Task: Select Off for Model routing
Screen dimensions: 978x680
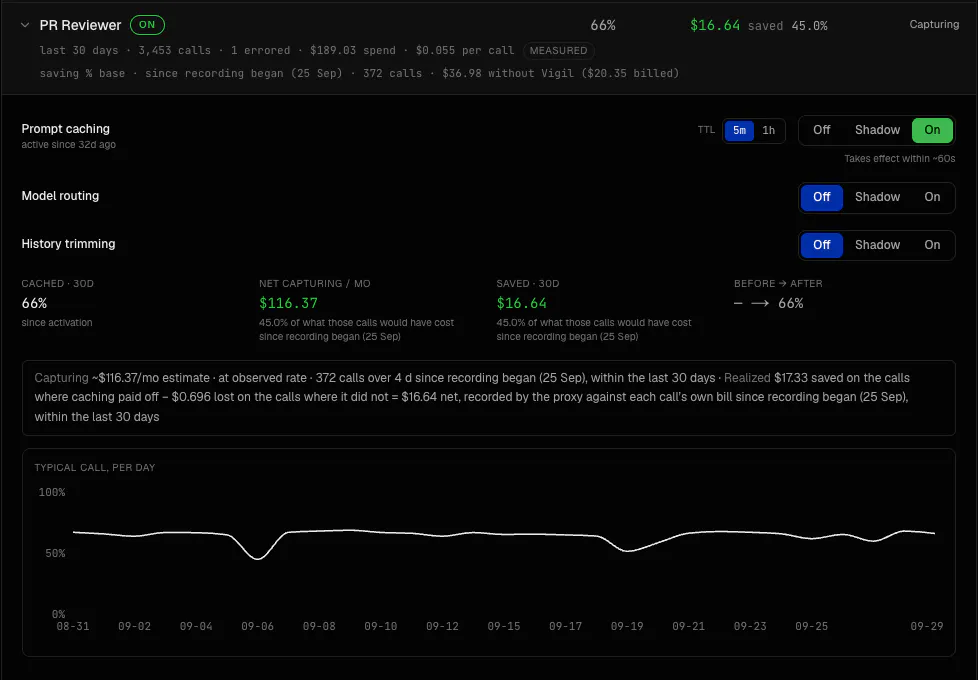Action: coord(821,197)
